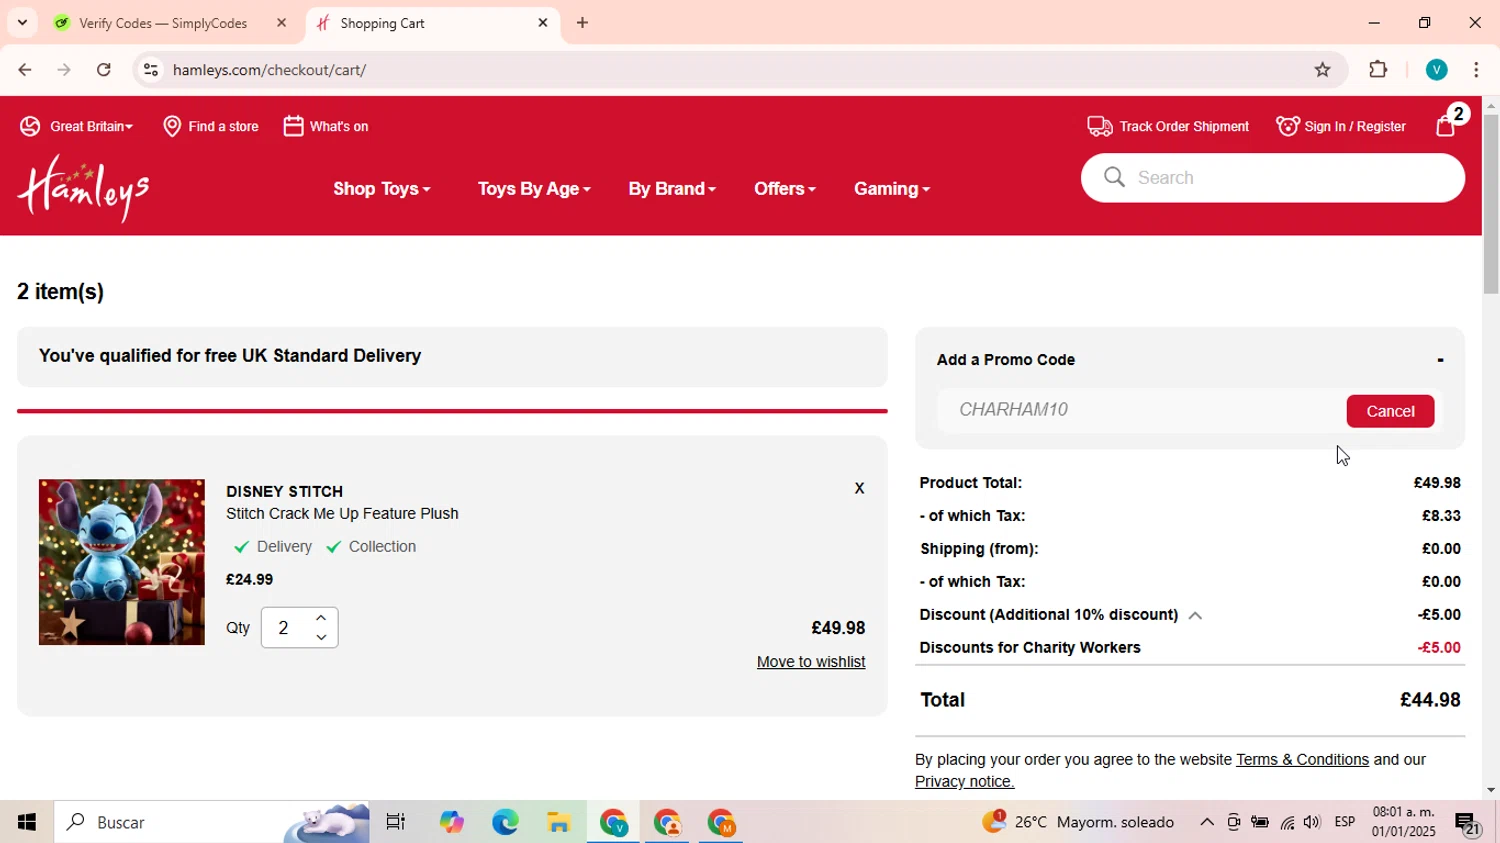Collapse the Add a Promo Code section

coord(1440,360)
